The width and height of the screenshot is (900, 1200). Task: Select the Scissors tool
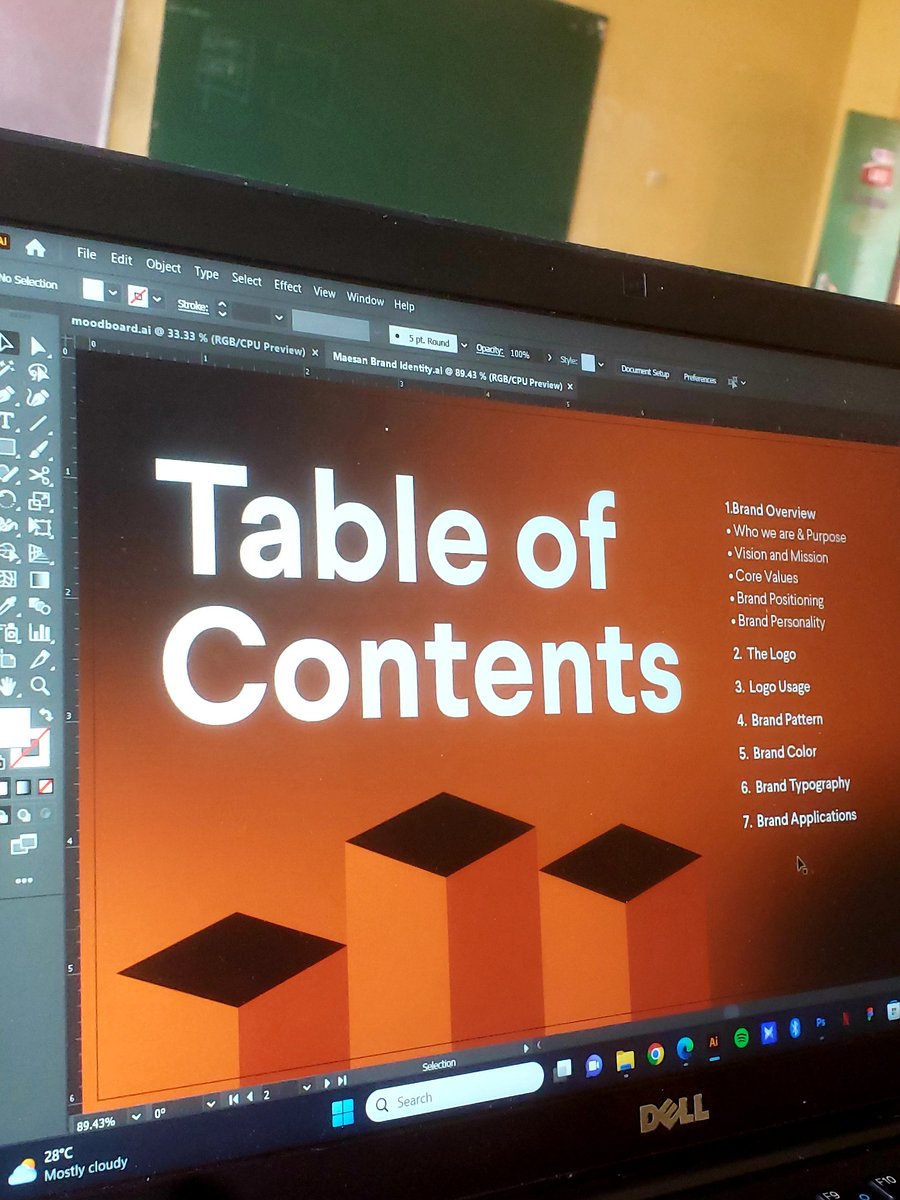point(39,475)
